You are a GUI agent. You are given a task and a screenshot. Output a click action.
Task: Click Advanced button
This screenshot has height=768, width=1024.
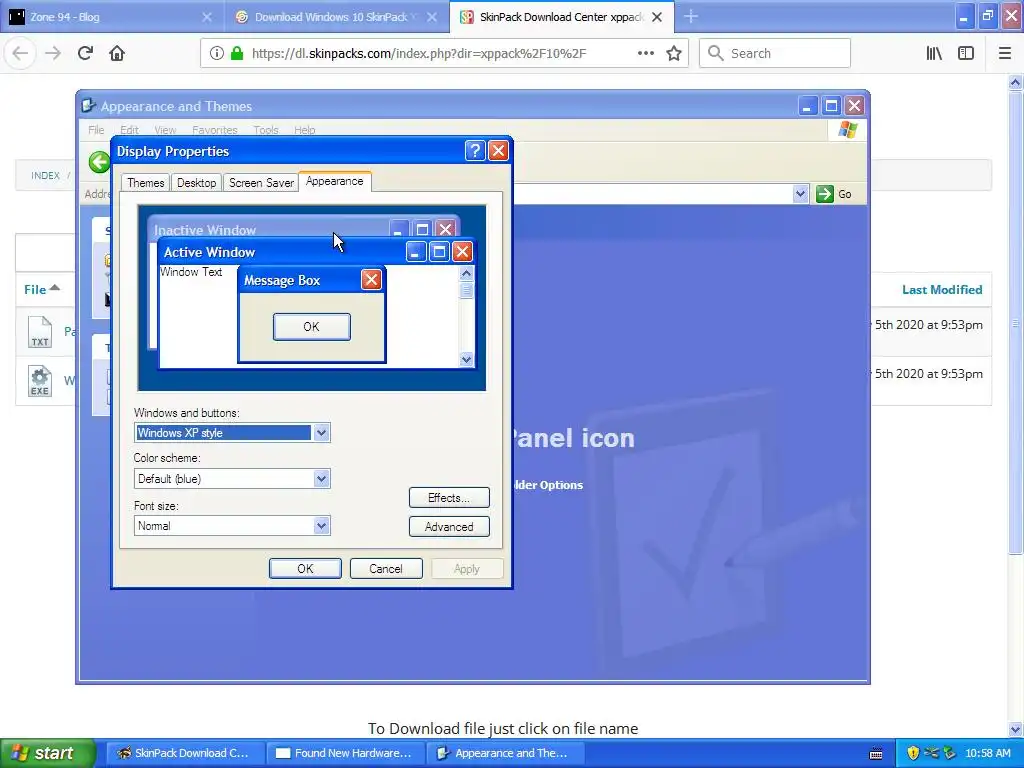click(x=449, y=526)
